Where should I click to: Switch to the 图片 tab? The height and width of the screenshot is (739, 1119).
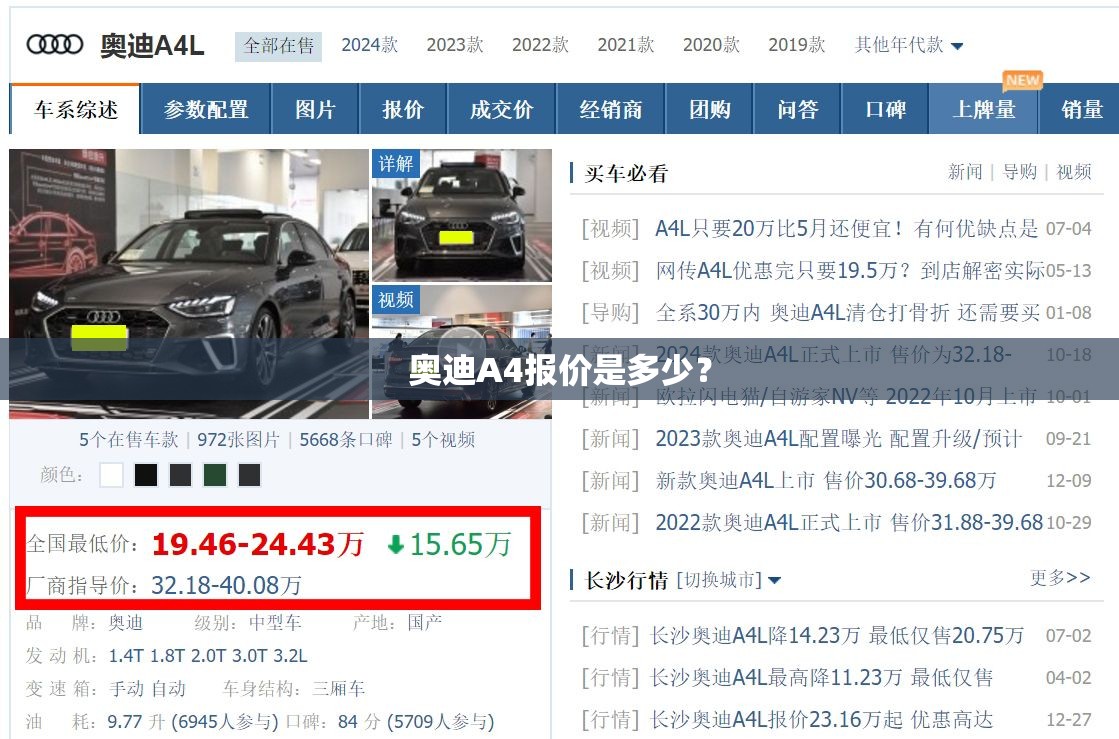pos(315,109)
